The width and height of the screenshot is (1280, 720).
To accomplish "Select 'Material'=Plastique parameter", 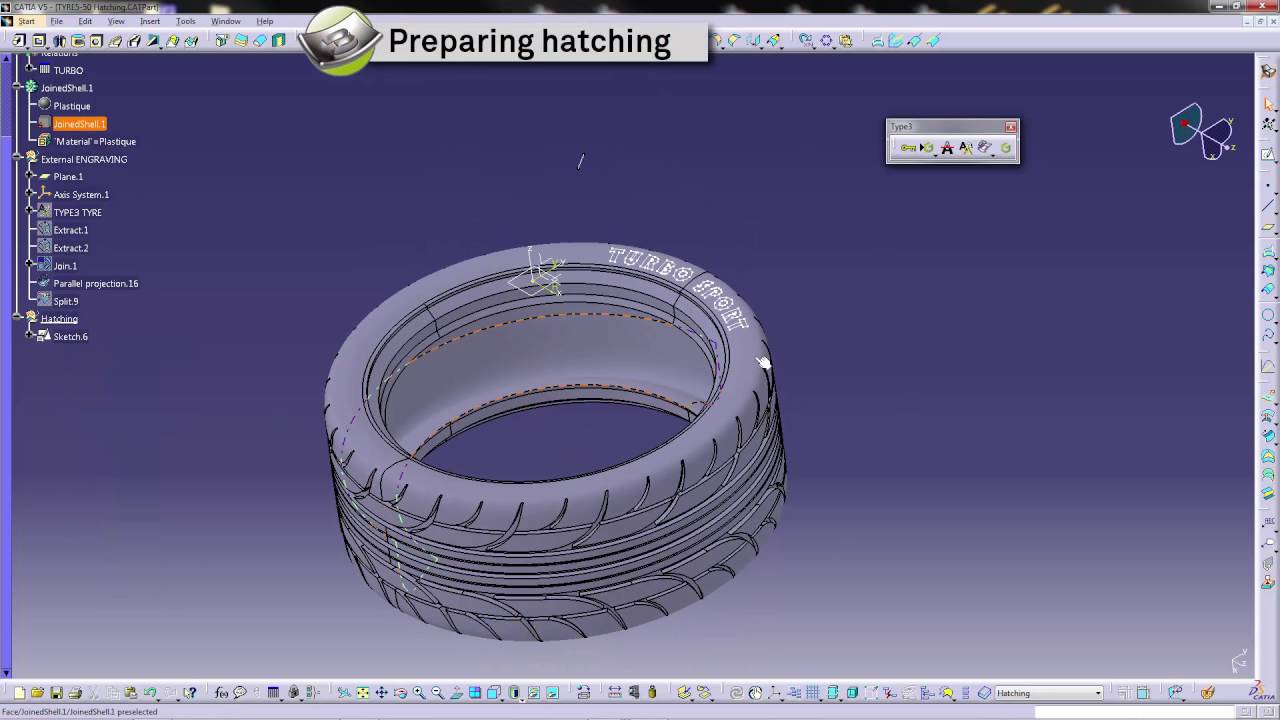I will 95,142.
